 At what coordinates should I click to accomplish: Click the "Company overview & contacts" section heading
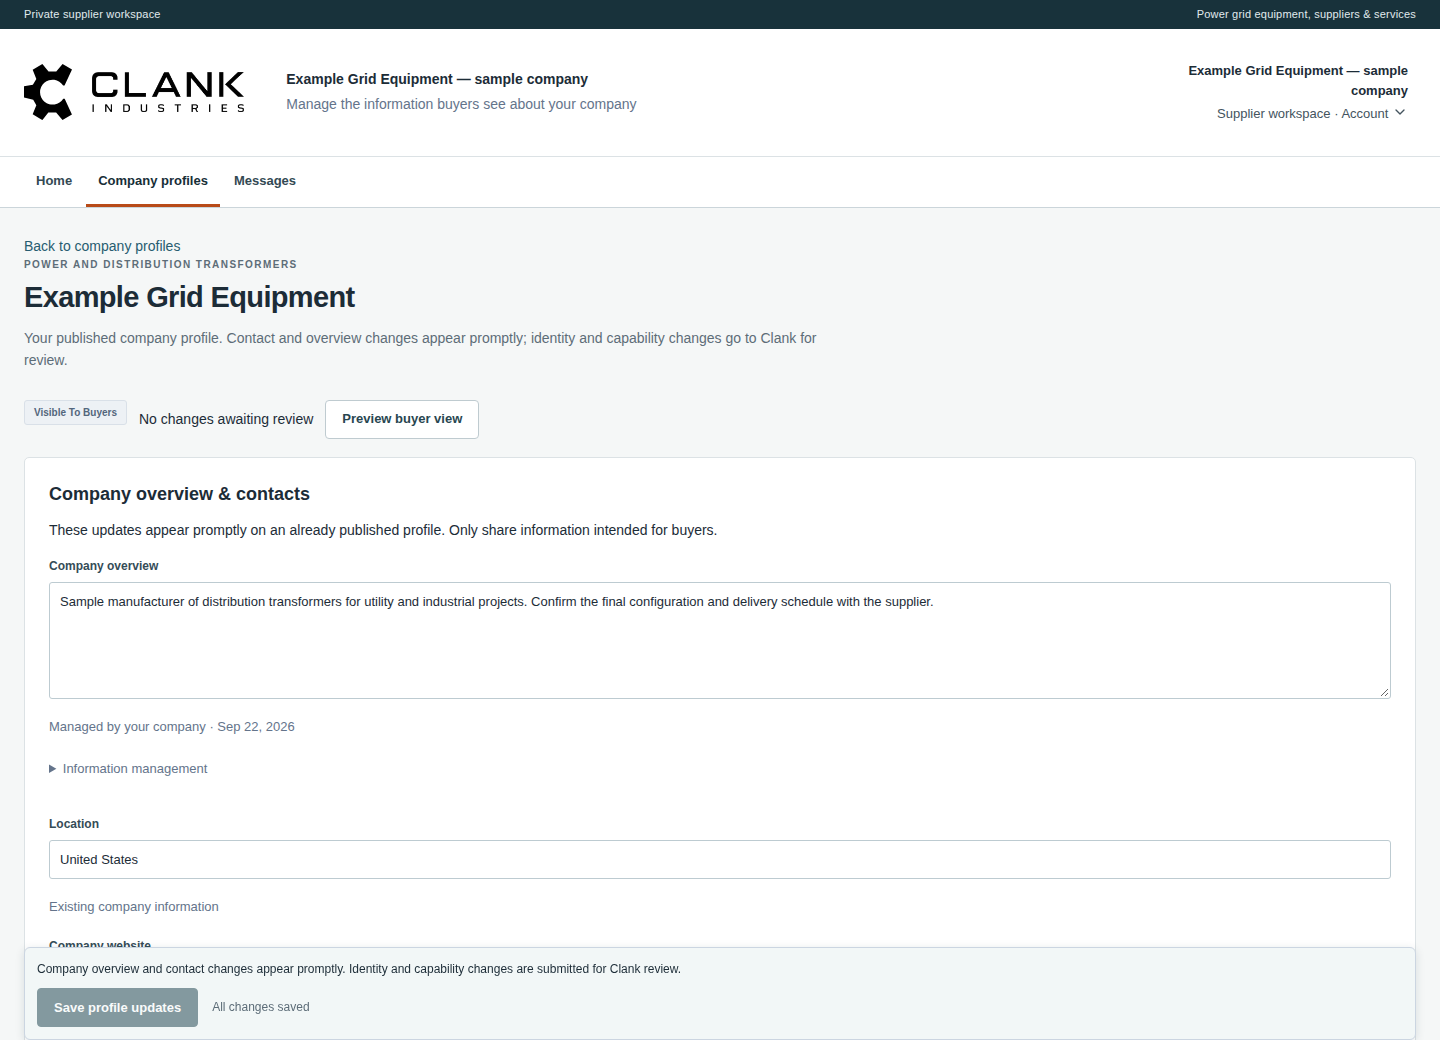179,494
